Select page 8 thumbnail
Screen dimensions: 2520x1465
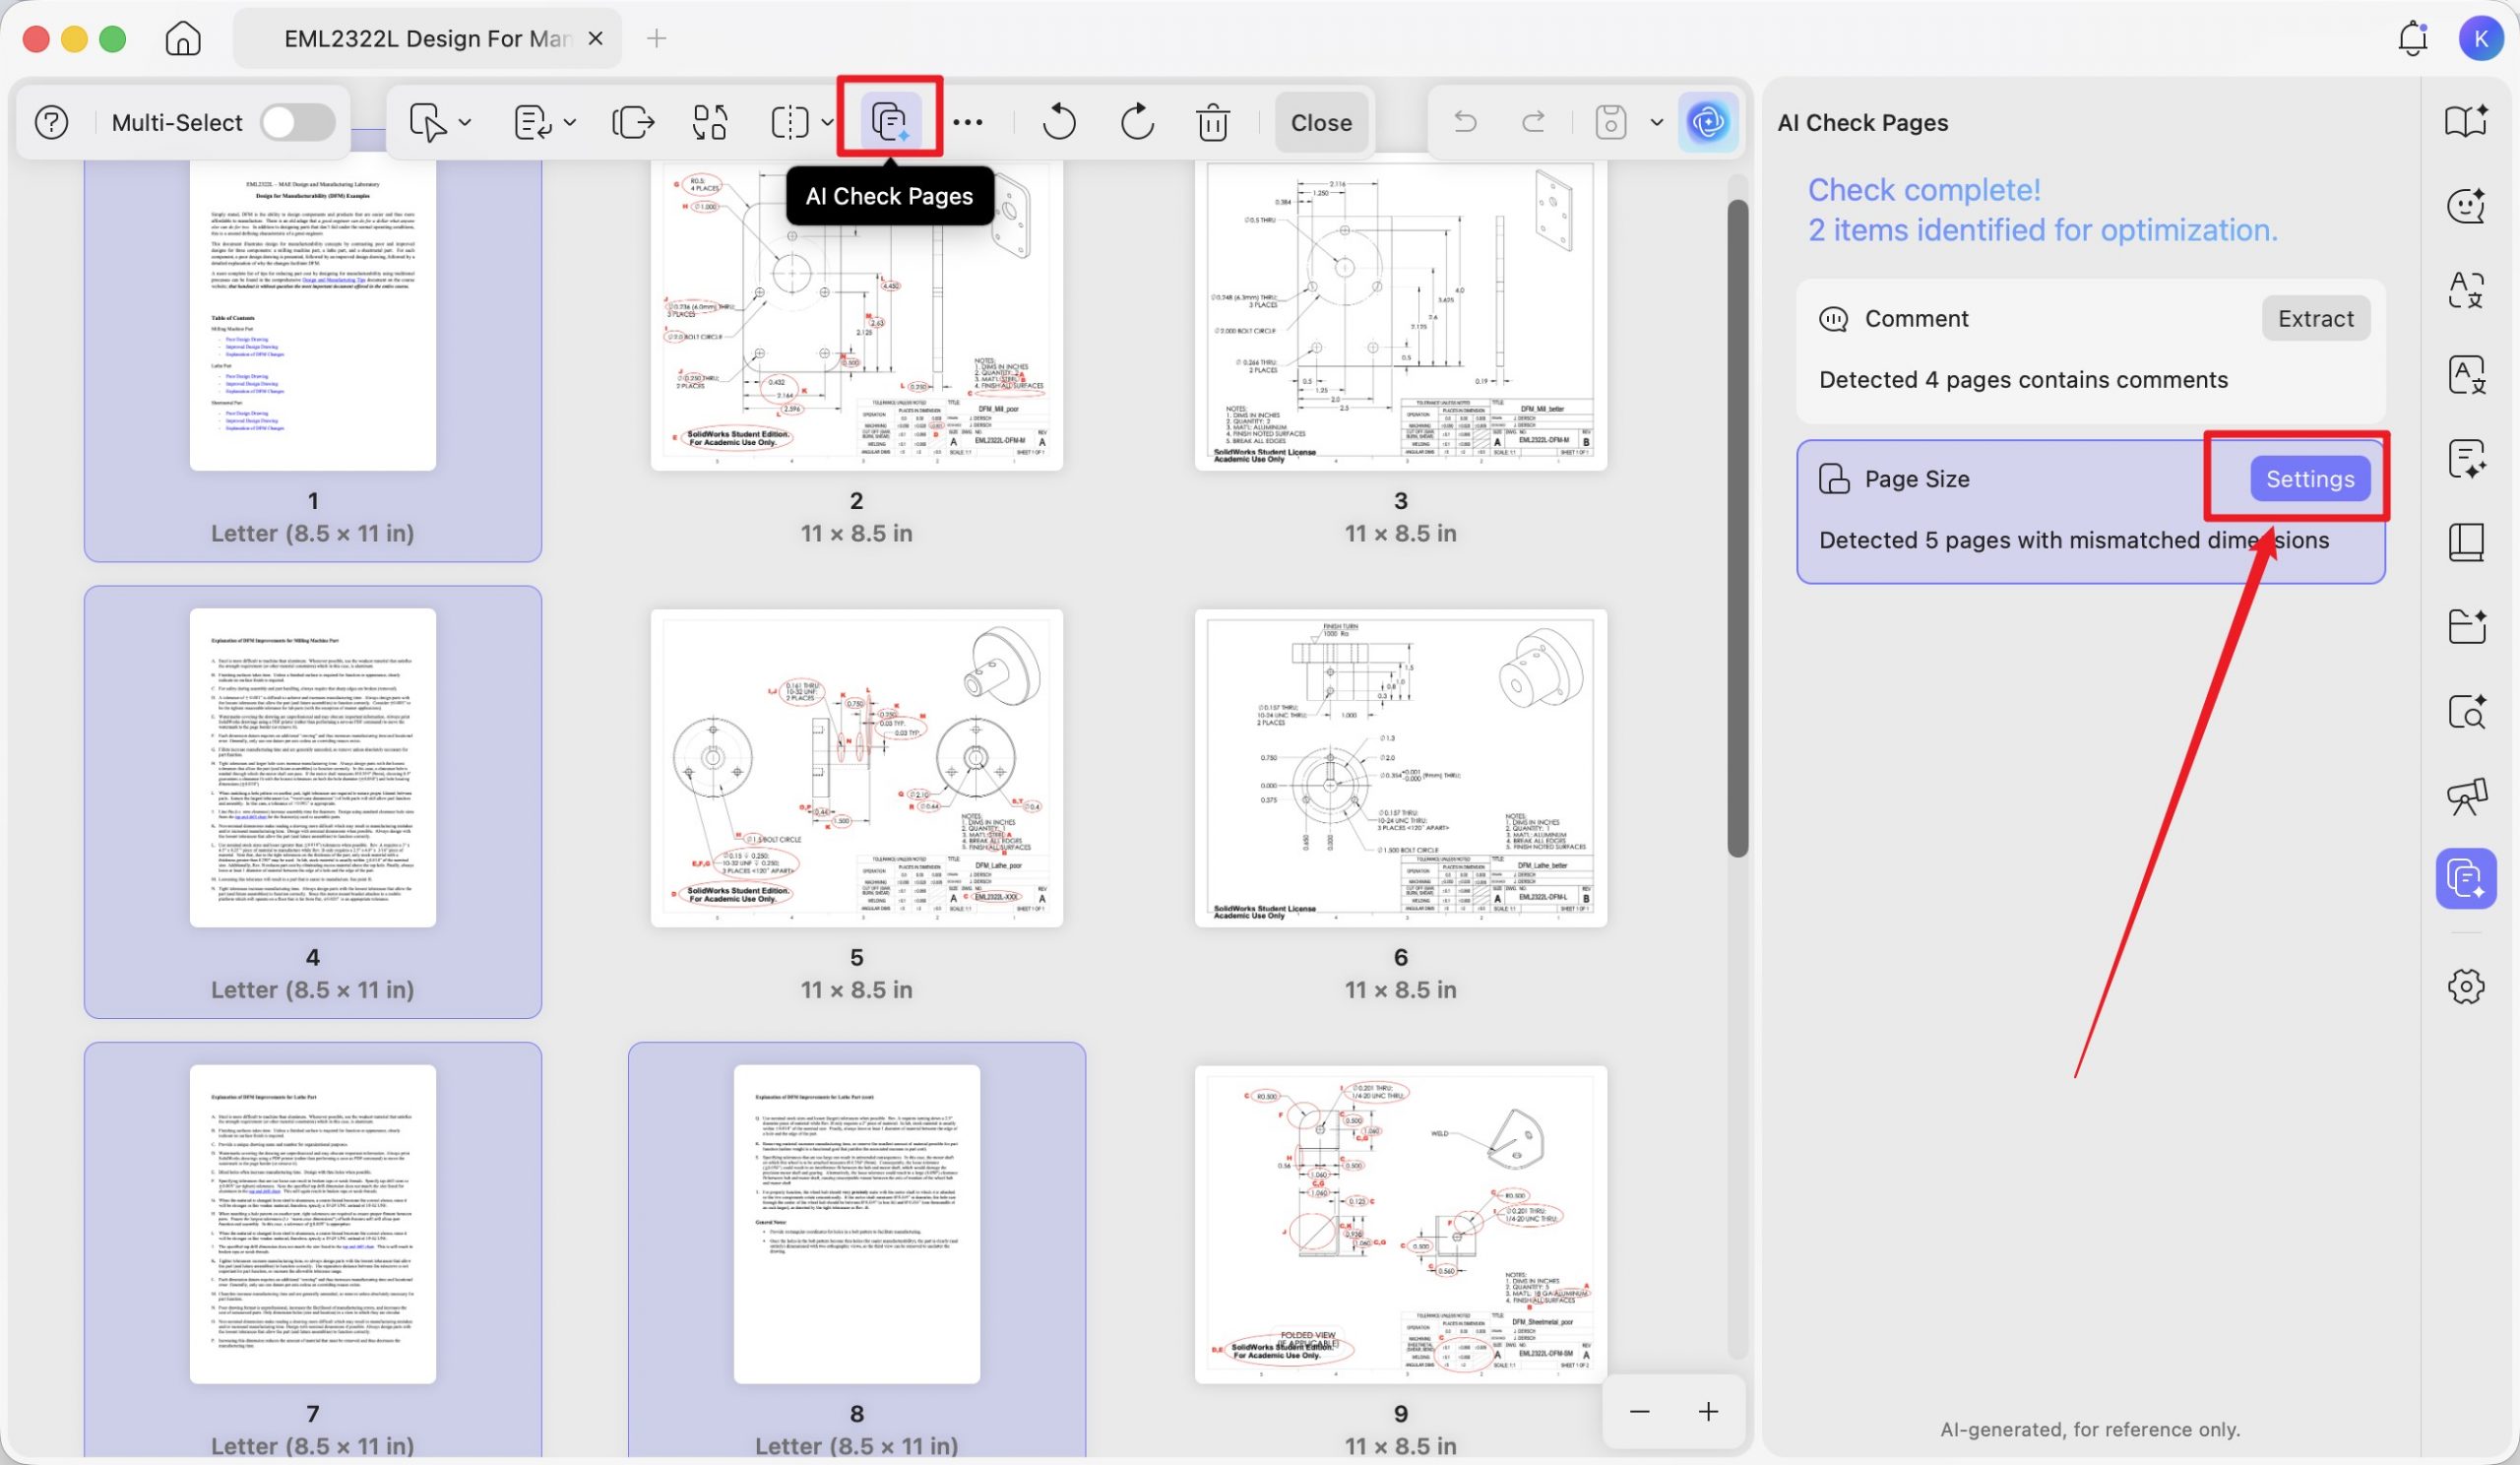pos(857,1224)
